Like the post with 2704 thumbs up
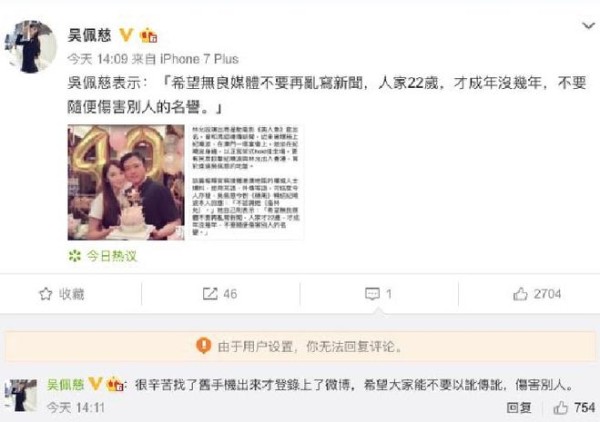Screen dimensions: 600x422 point(537,294)
